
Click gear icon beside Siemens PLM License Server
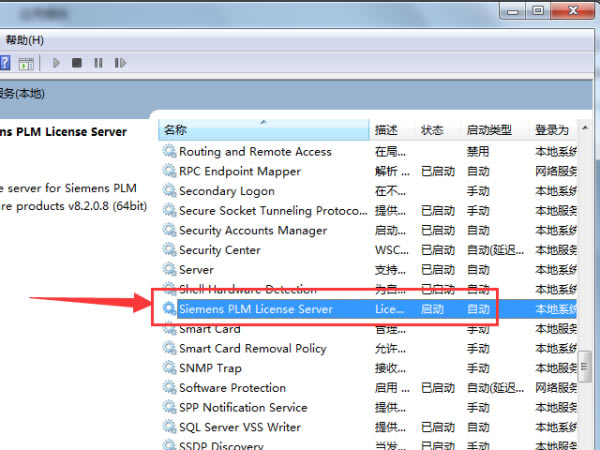[x=169, y=308]
